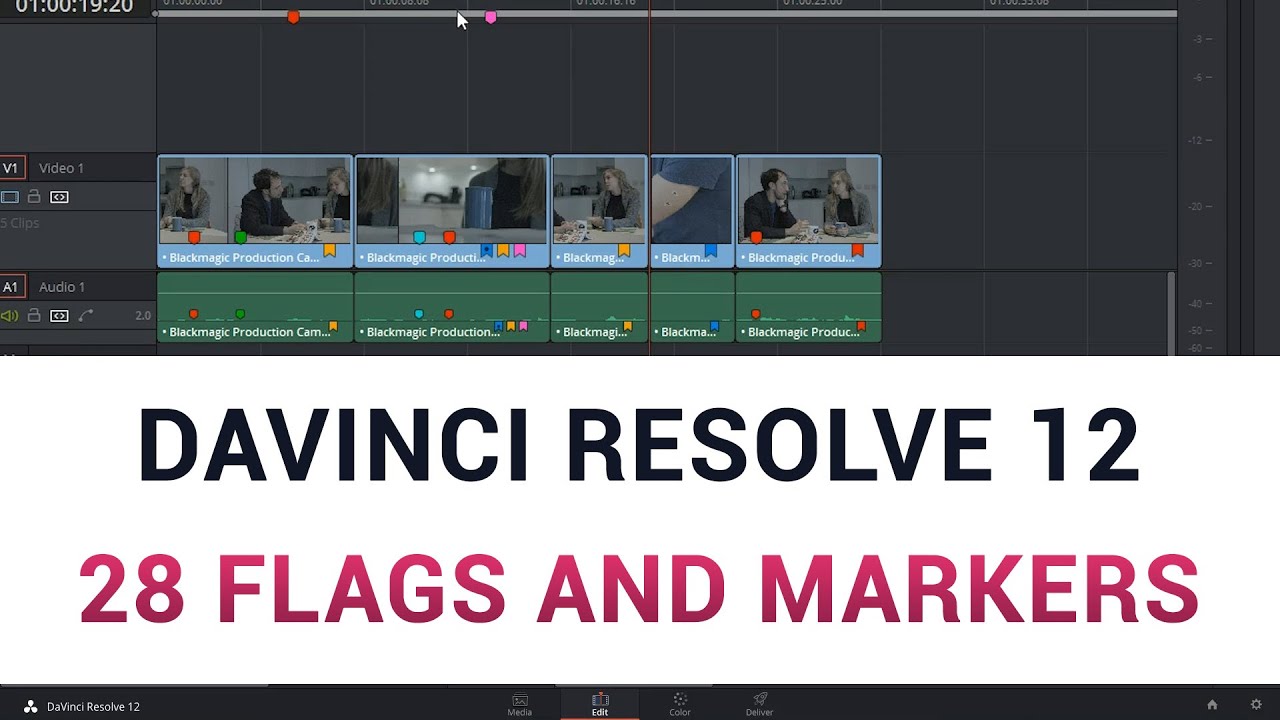Open the Deliver page
Image resolution: width=1280 pixels, height=720 pixels.
click(760, 705)
